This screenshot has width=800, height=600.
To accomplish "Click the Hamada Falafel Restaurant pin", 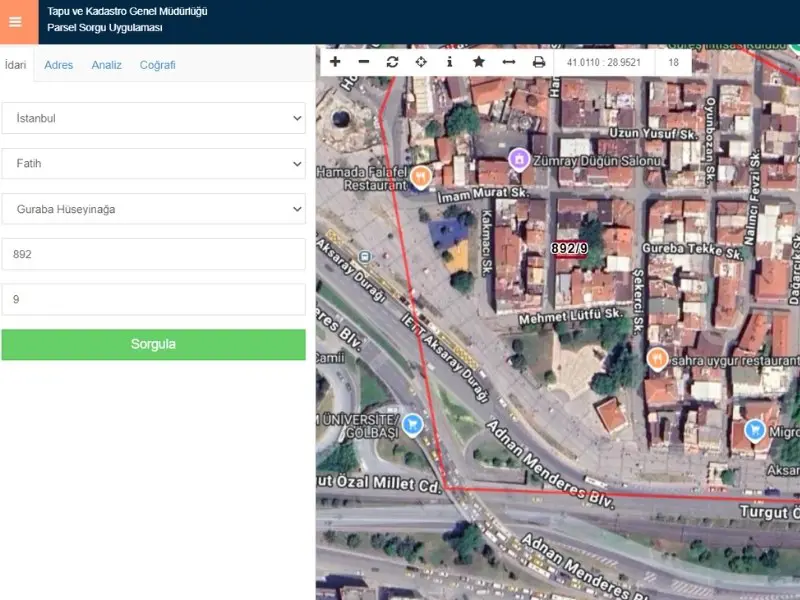I will 420,177.
